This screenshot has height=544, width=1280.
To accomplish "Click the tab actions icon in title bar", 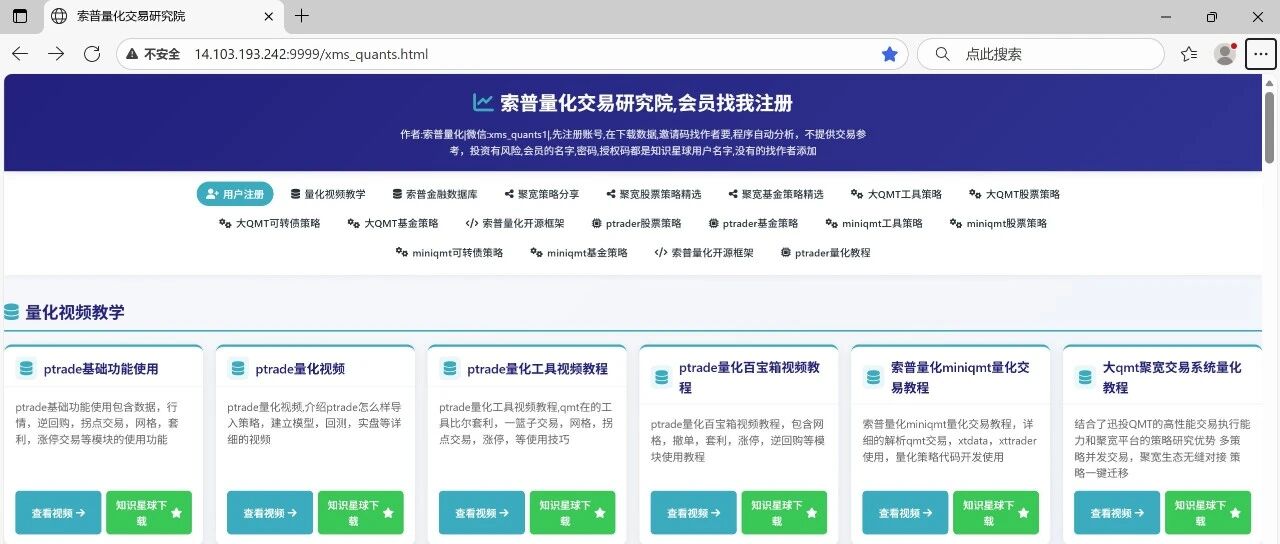I will tap(20, 16).
